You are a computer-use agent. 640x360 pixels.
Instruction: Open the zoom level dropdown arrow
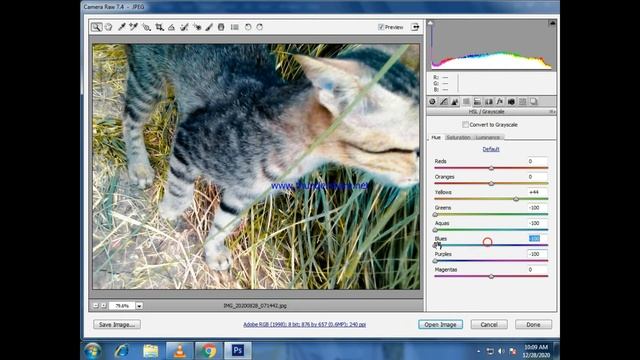[x=139, y=306]
